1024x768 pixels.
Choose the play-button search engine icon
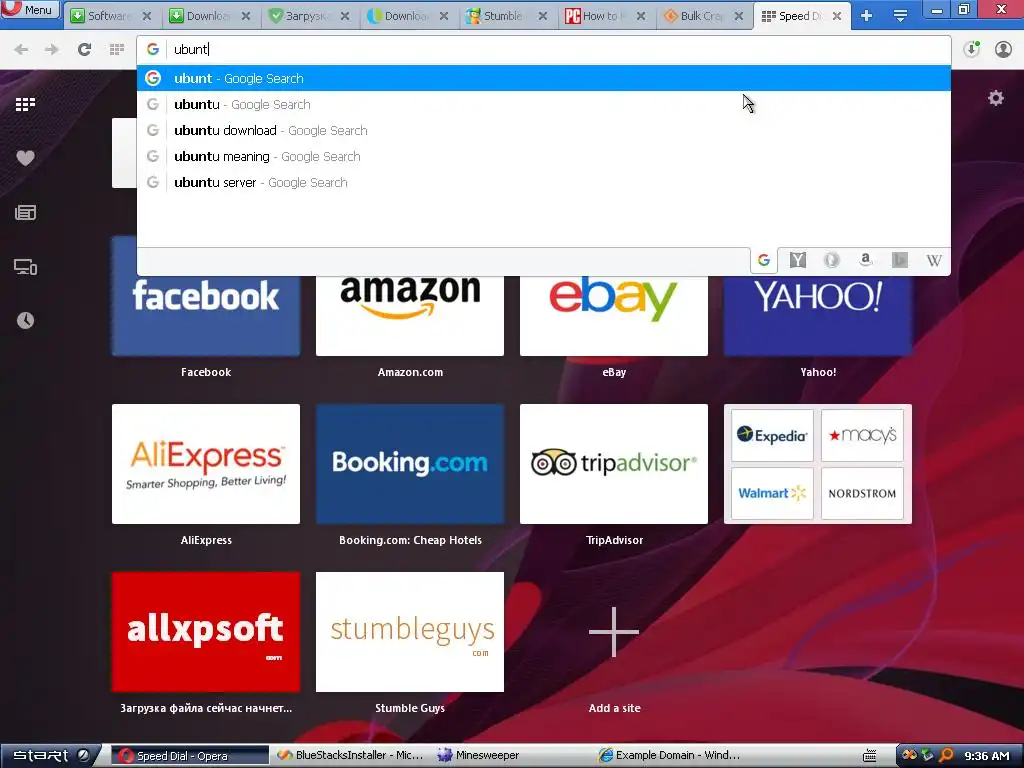[900, 260]
